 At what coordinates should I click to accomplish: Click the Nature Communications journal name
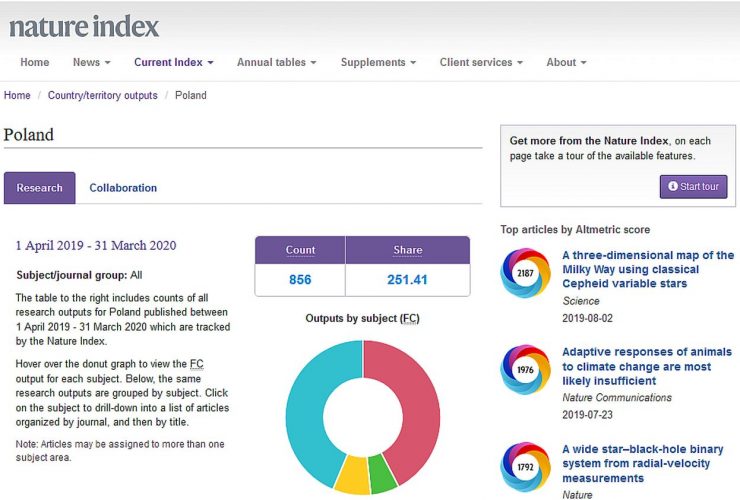(x=617, y=398)
